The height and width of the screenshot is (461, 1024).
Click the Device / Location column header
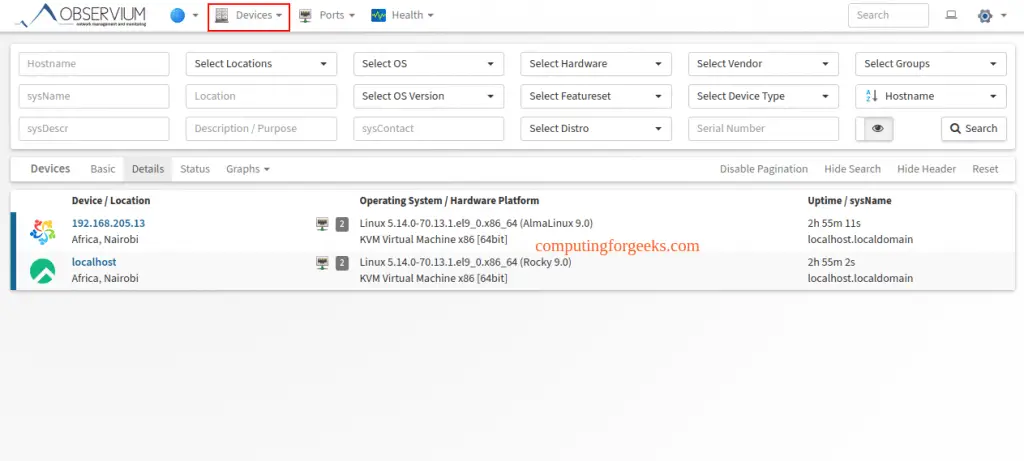tap(111, 200)
